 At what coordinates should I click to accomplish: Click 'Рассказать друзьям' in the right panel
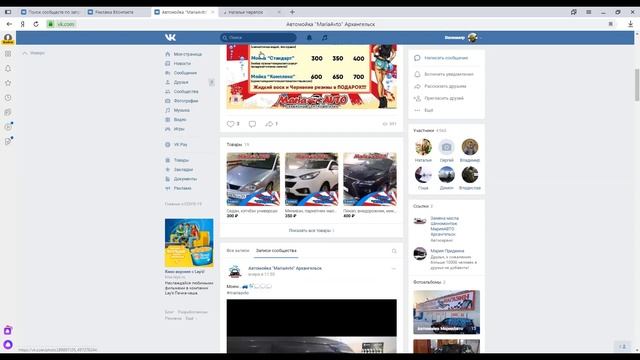pos(446,86)
